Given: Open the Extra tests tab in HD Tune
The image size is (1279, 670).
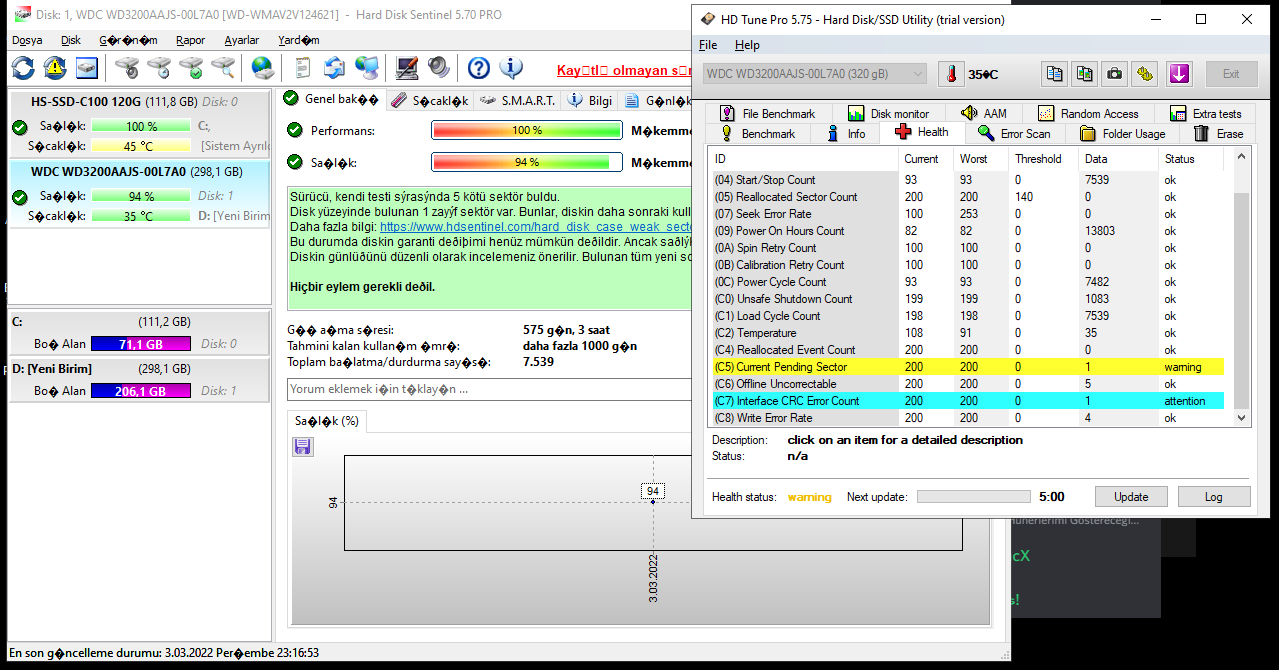Looking at the screenshot, I should [x=1204, y=113].
